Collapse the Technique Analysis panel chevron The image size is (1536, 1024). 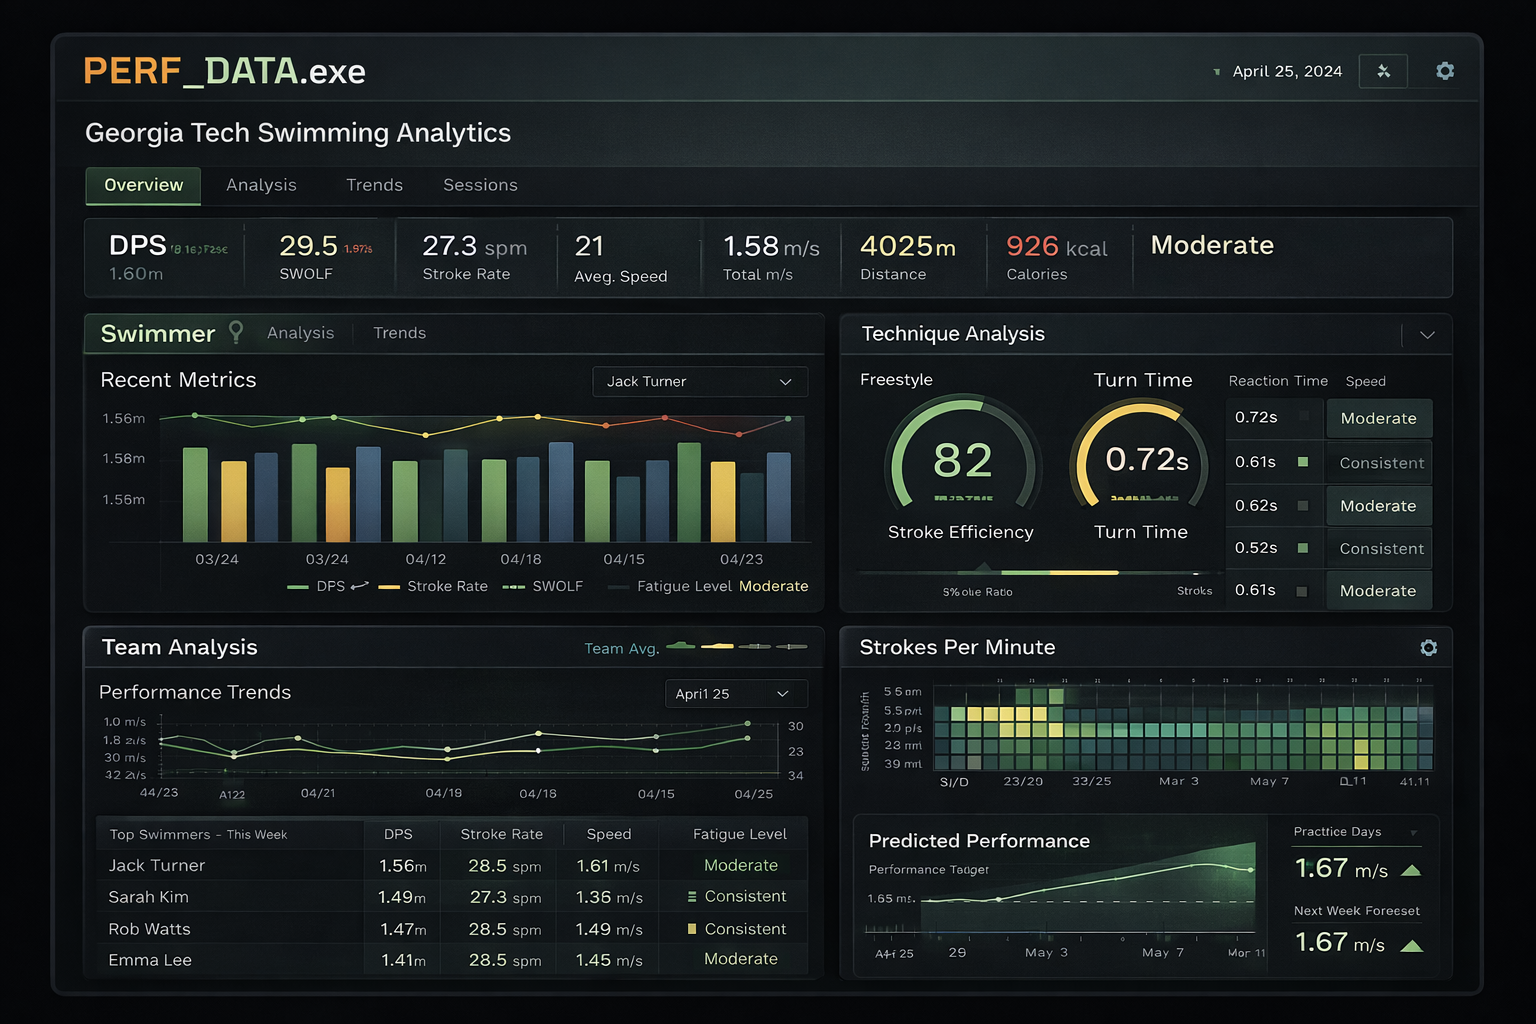point(1428,335)
